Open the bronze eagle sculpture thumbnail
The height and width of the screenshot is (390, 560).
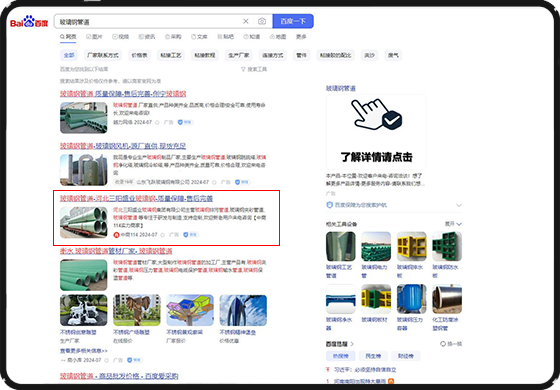tap(137, 310)
